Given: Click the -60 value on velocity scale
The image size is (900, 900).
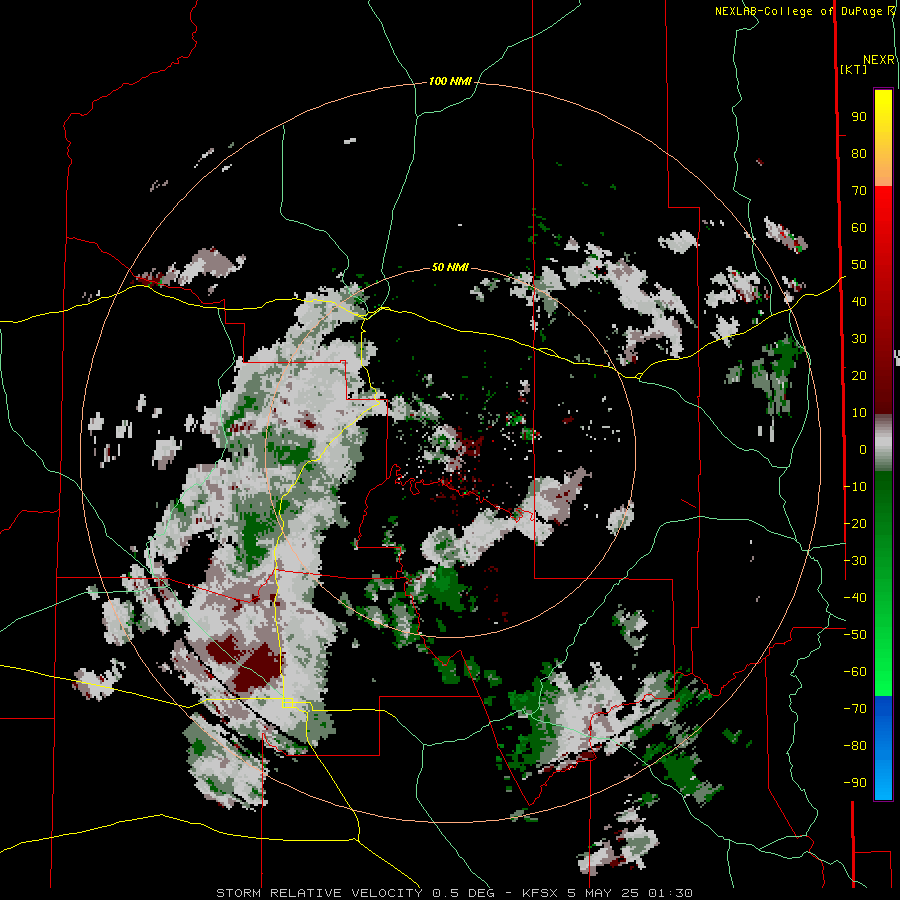Looking at the screenshot, I should [855, 672].
